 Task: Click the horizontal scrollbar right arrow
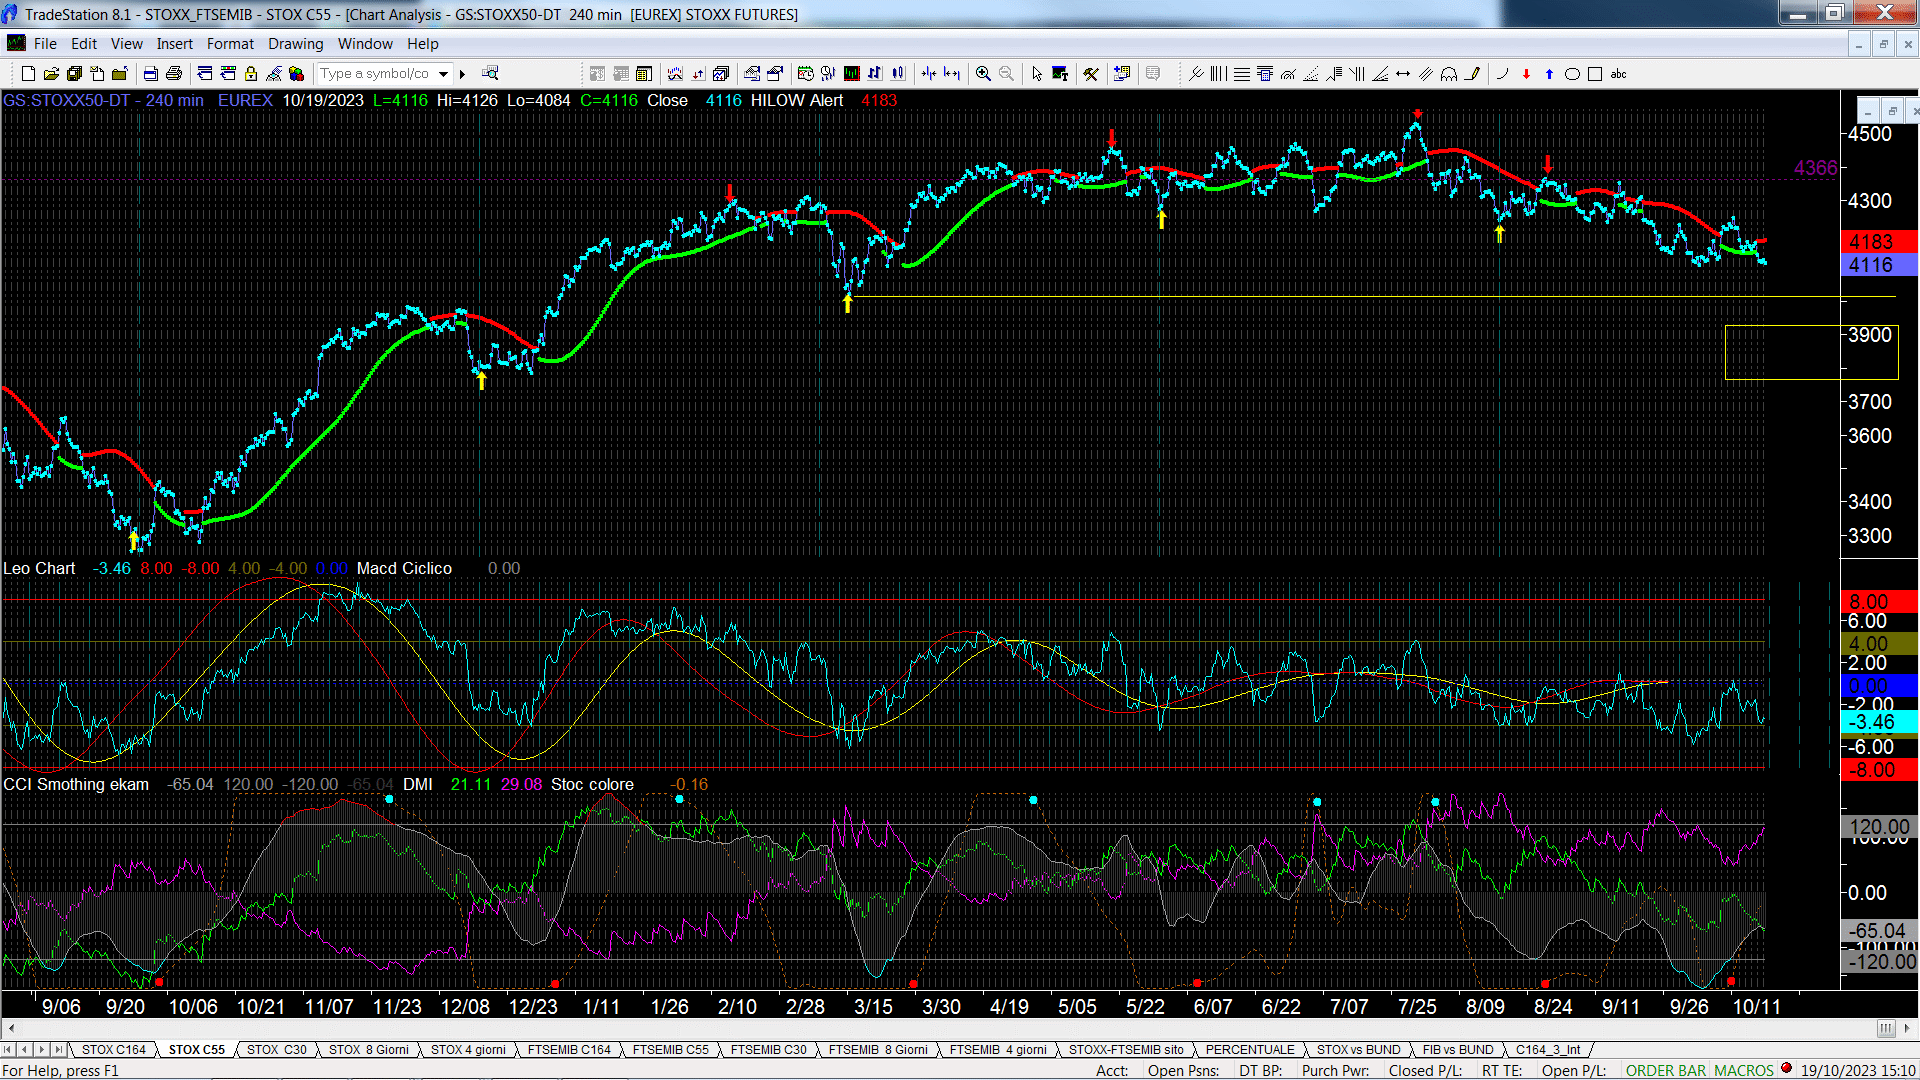(1909, 1028)
